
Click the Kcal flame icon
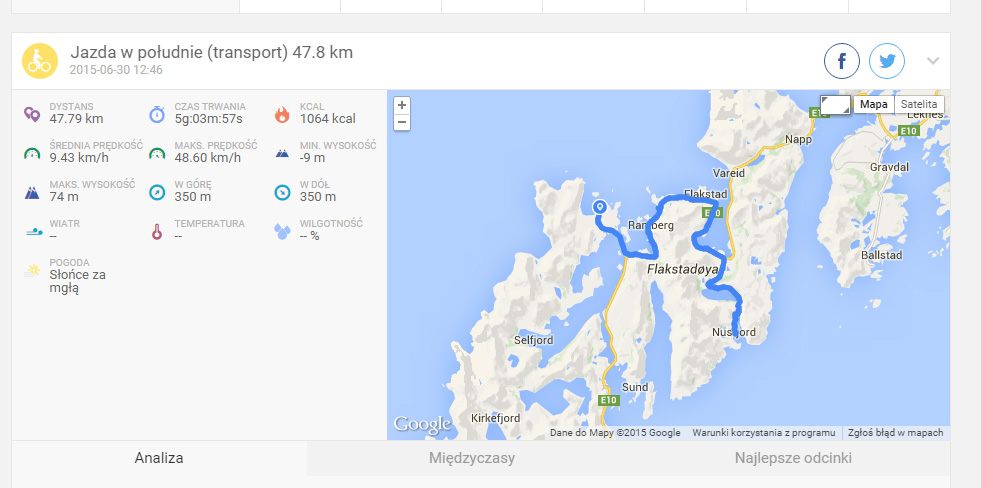coord(282,114)
